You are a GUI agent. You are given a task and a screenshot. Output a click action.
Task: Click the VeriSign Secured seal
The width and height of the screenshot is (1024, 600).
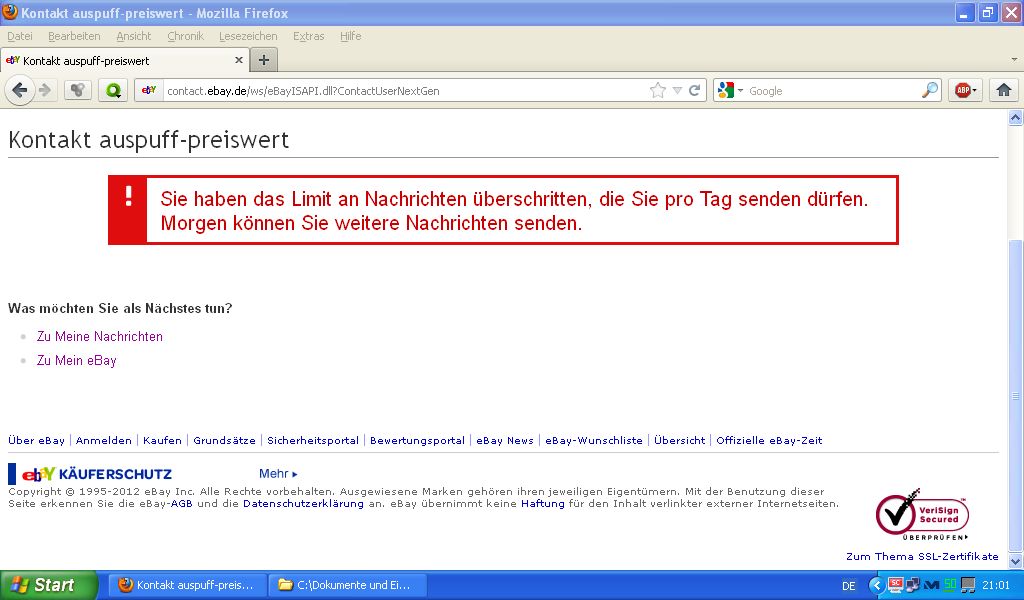(921, 514)
